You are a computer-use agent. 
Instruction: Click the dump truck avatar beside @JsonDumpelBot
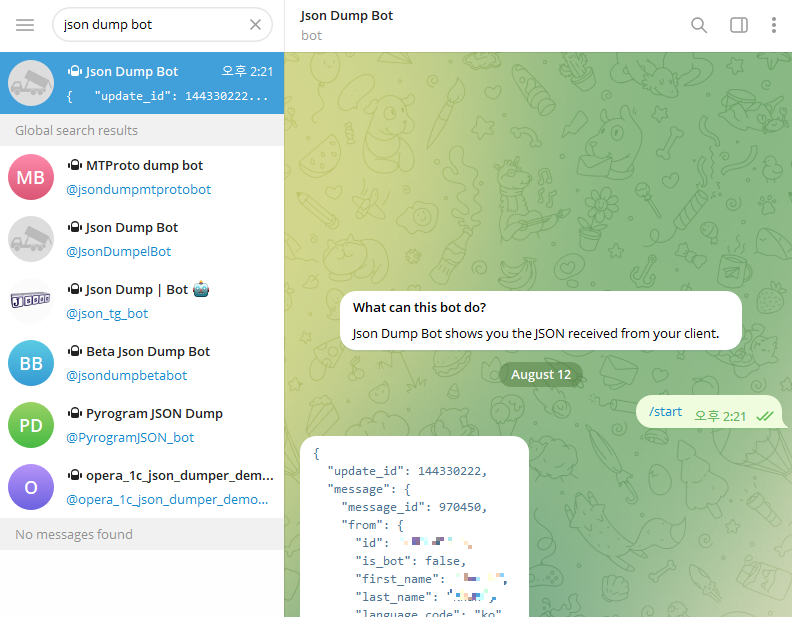[x=31, y=239]
